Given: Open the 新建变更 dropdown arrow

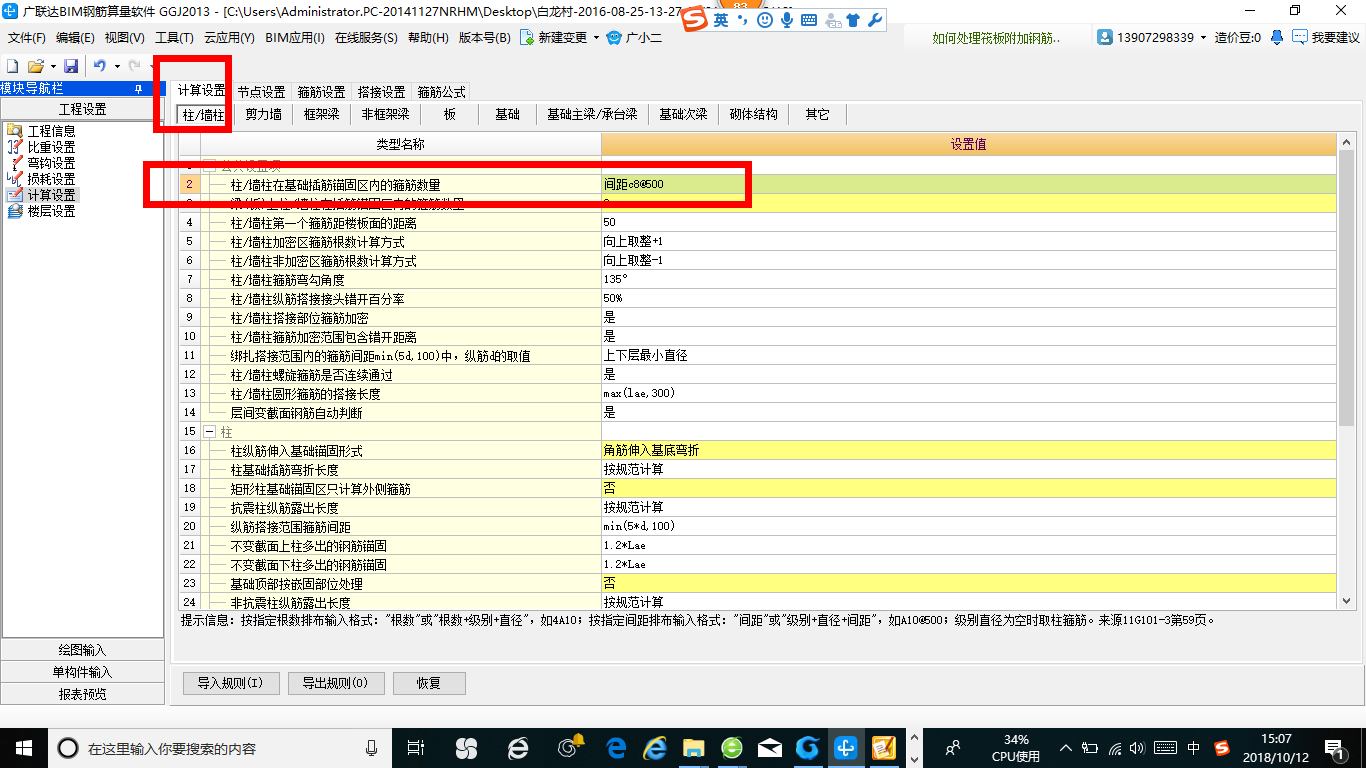Looking at the screenshot, I should click(x=596, y=38).
